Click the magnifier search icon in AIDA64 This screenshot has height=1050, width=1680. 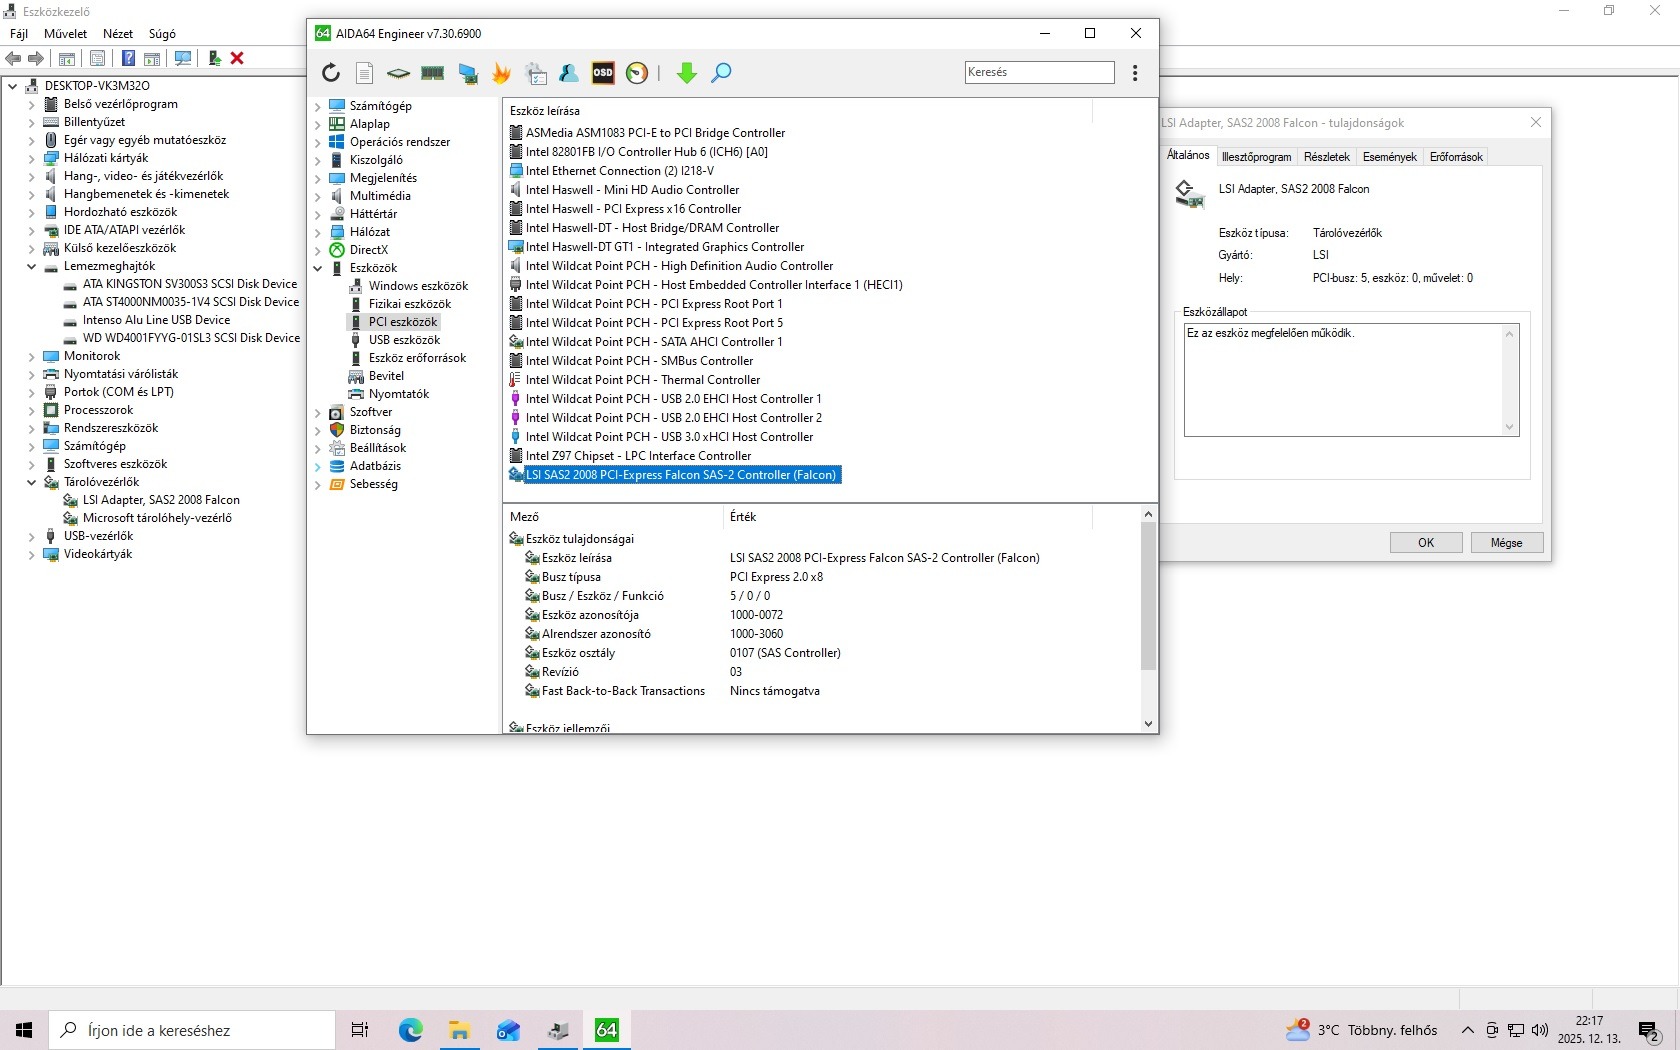pyautogui.click(x=721, y=73)
